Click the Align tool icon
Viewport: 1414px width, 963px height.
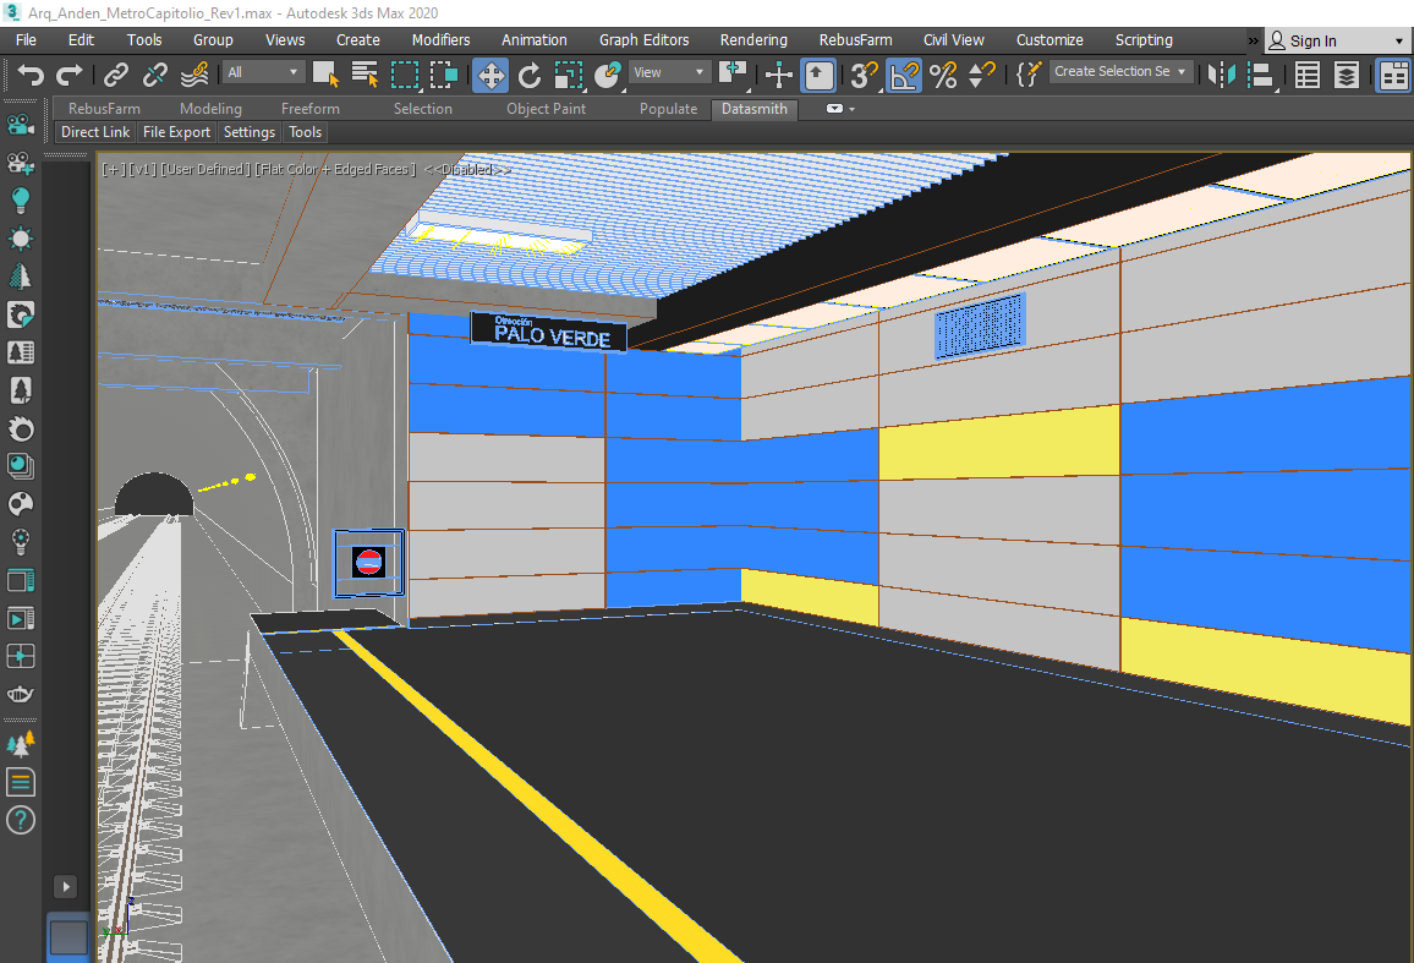point(1262,75)
